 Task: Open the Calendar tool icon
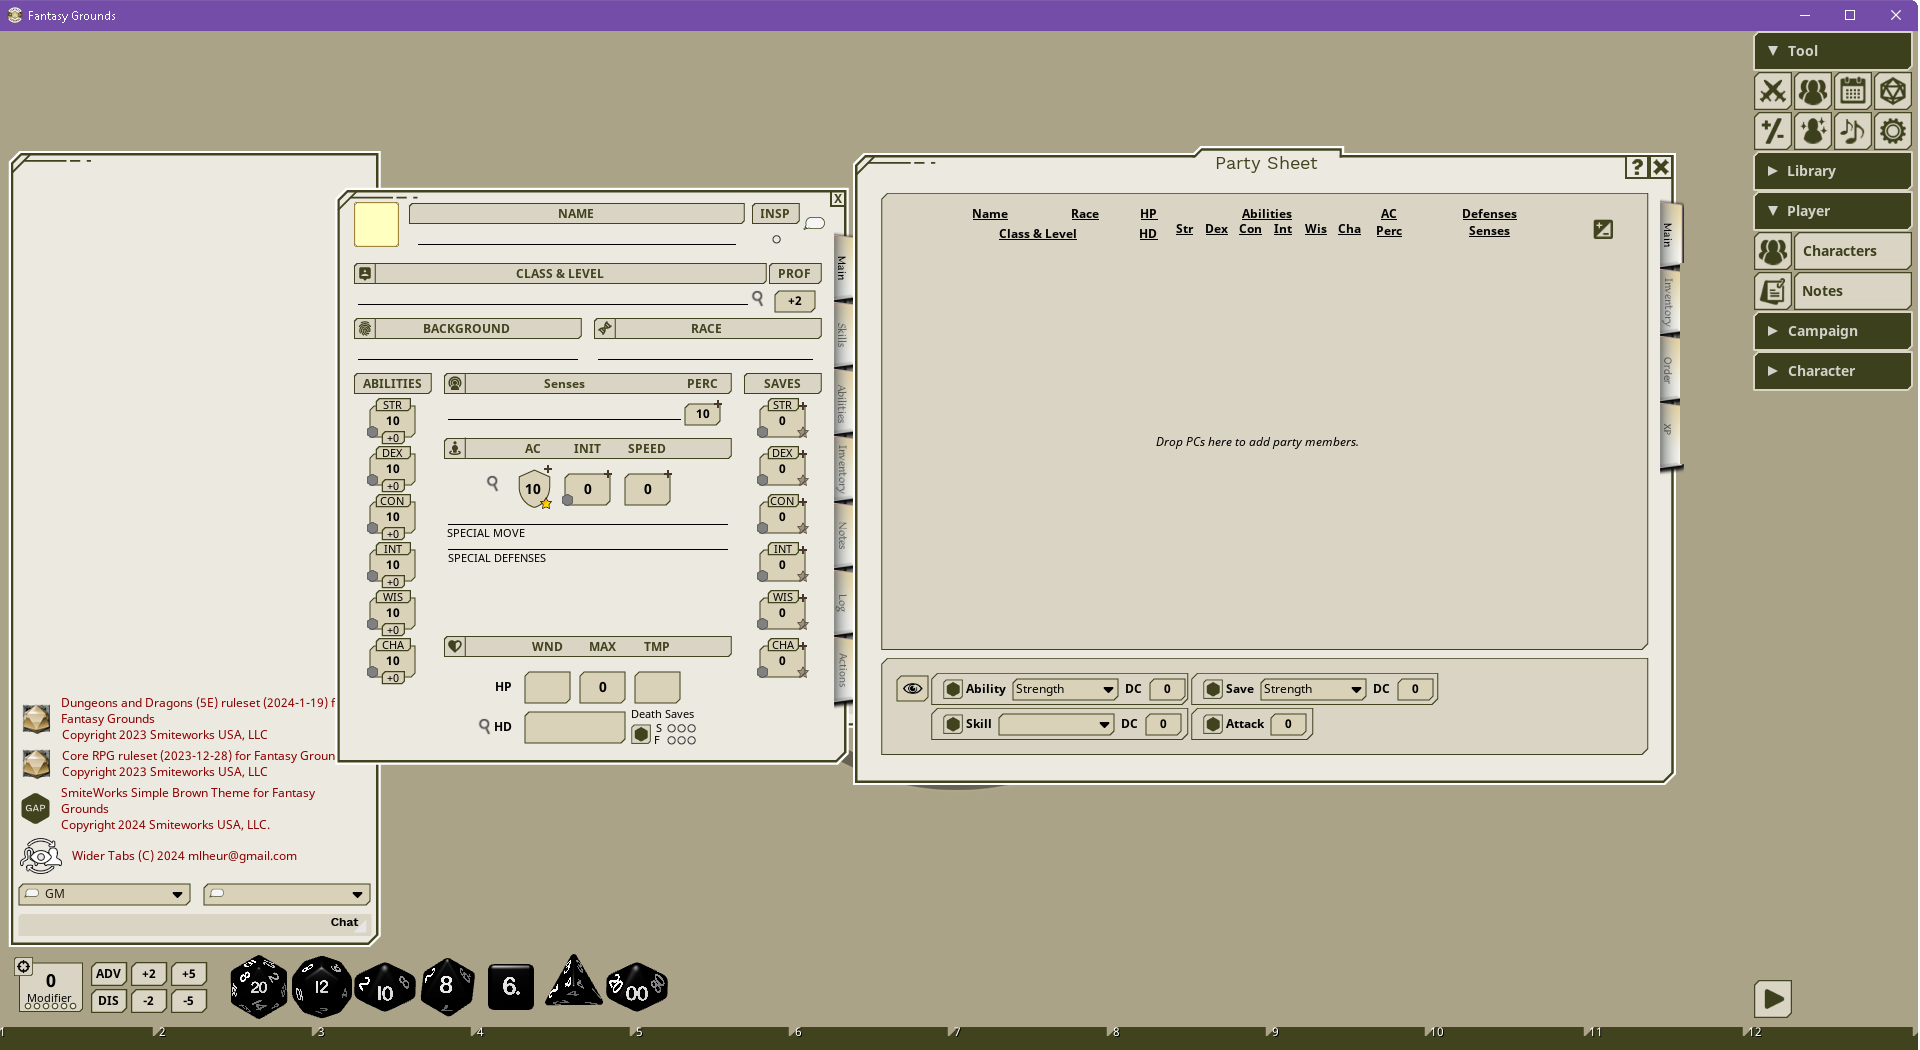pos(1853,91)
